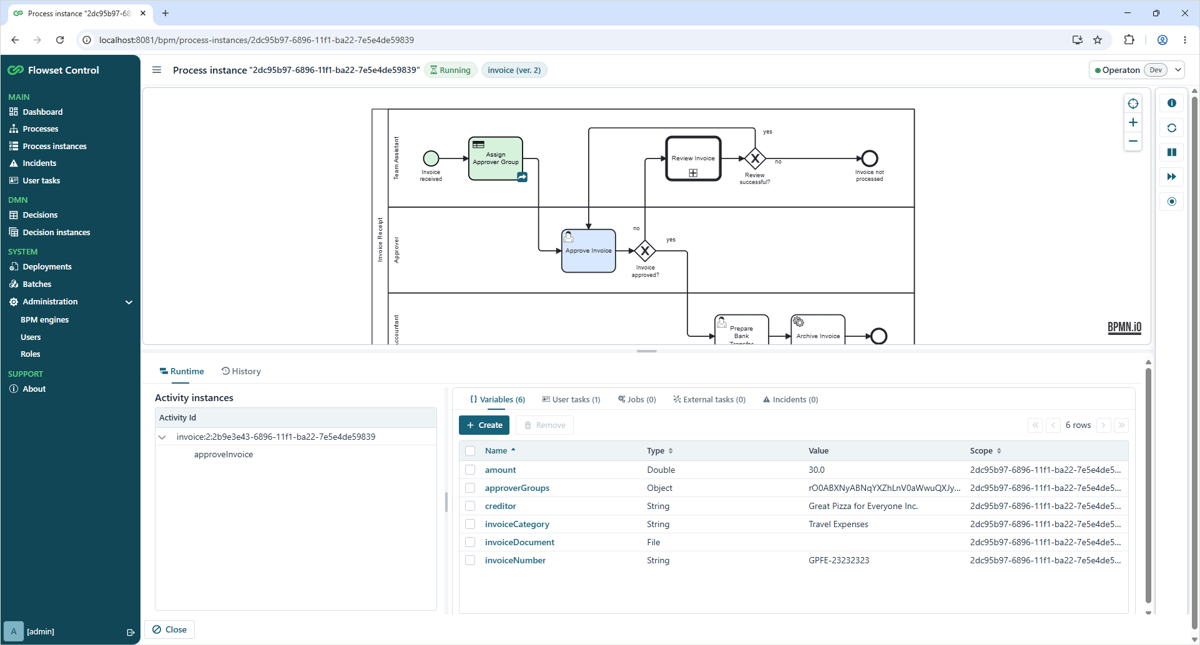Image resolution: width=1200 pixels, height=645 pixels.
Task: Go to previous page of variables
Action: tap(1053, 425)
